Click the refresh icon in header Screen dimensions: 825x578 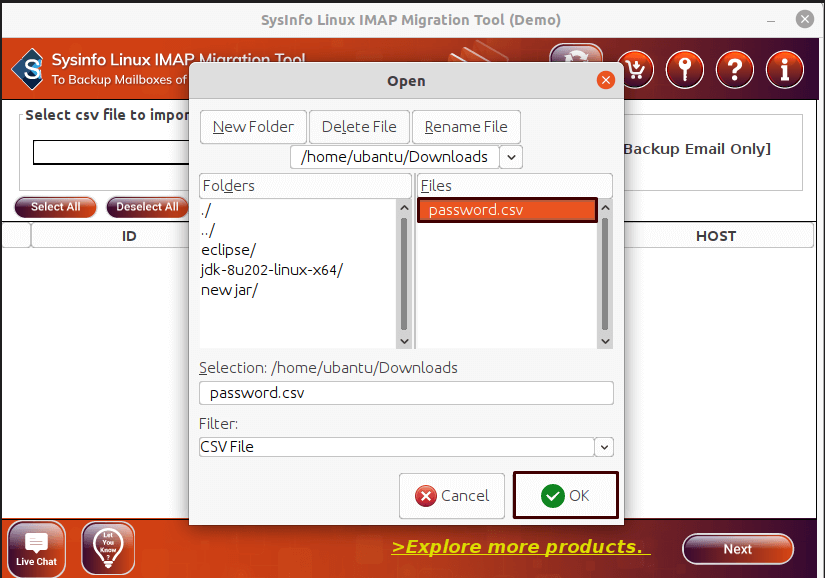[576, 54]
